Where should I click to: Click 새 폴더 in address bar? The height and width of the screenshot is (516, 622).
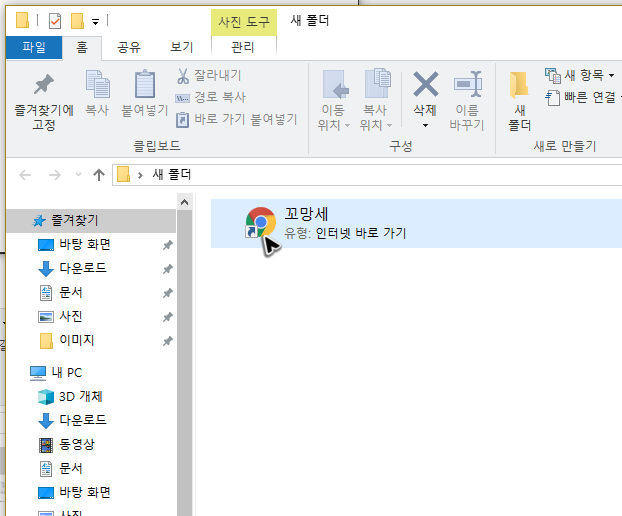[172, 175]
